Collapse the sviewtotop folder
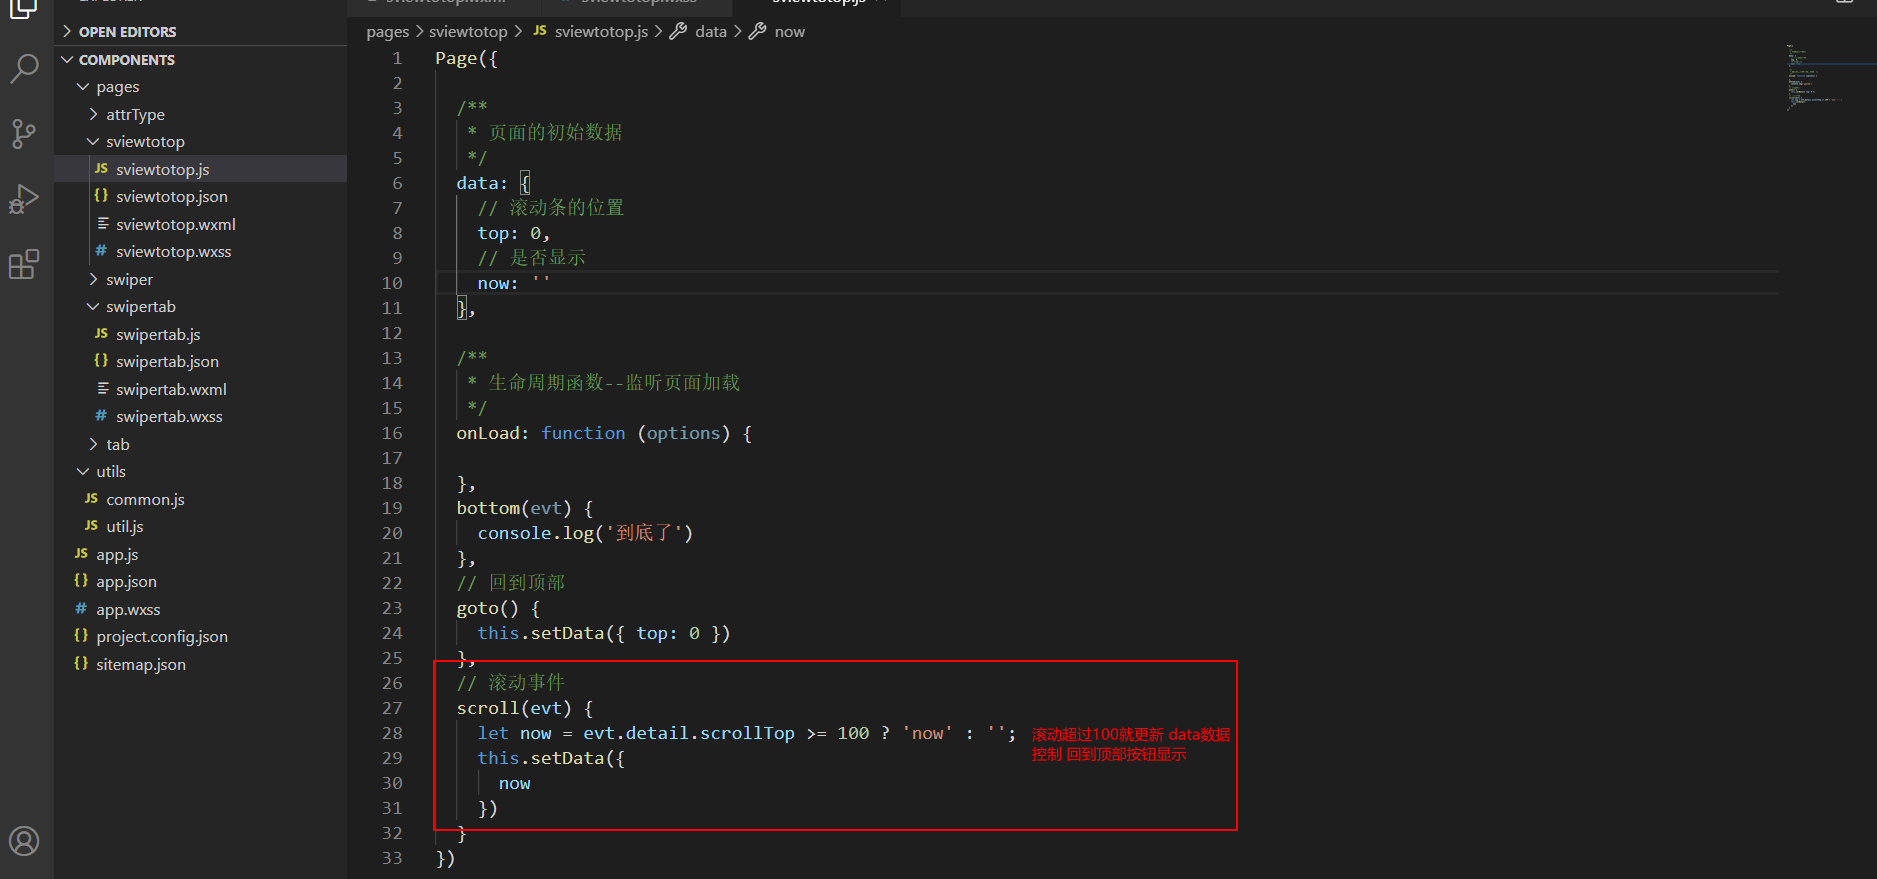Screen dimensions: 1877x879 pos(200,142)
